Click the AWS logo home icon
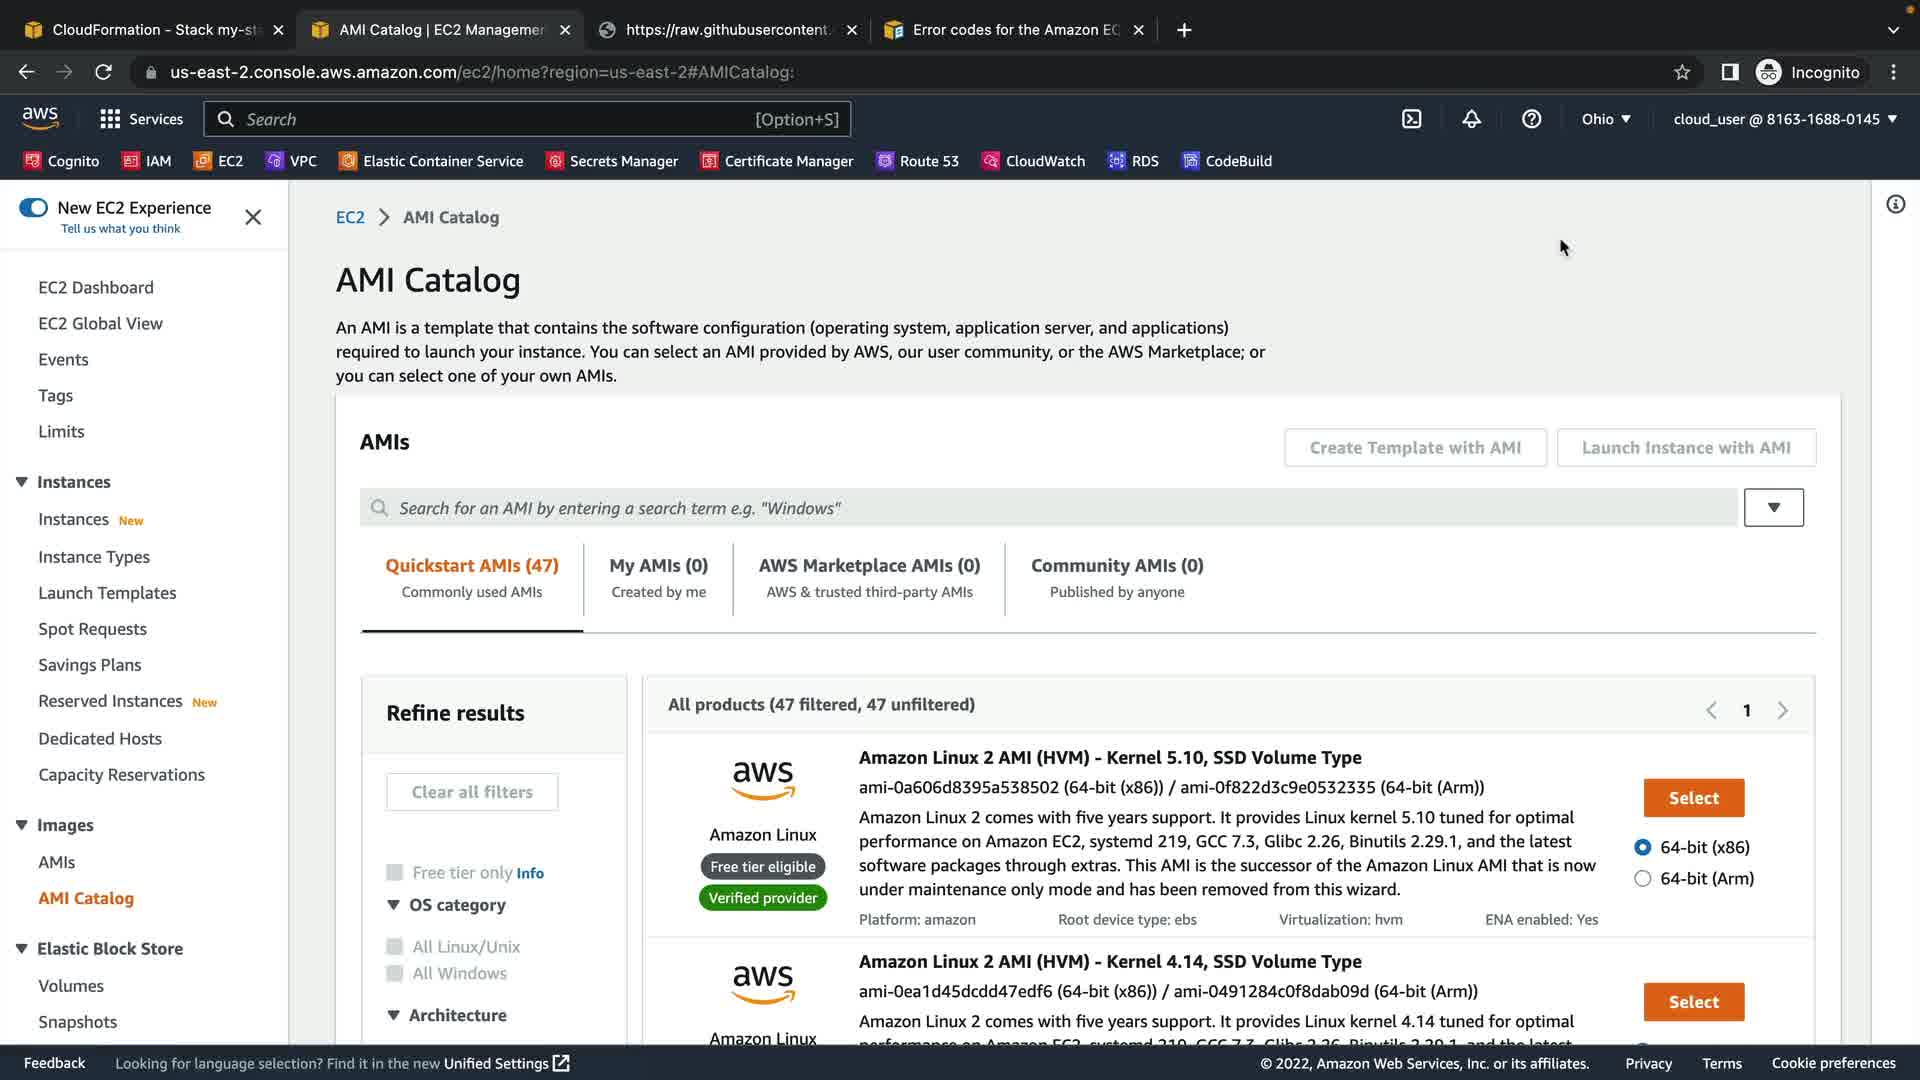1920x1080 pixels. click(40, 118)
